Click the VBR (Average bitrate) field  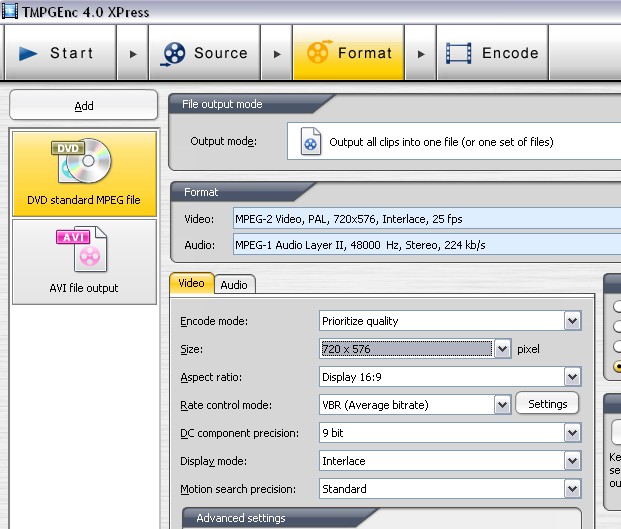coord(415,405)
